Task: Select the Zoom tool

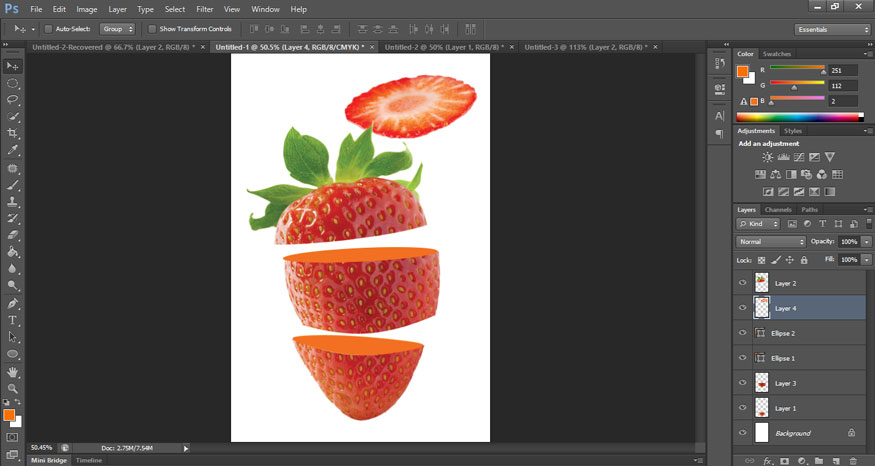Action: [x=13, y=388]
